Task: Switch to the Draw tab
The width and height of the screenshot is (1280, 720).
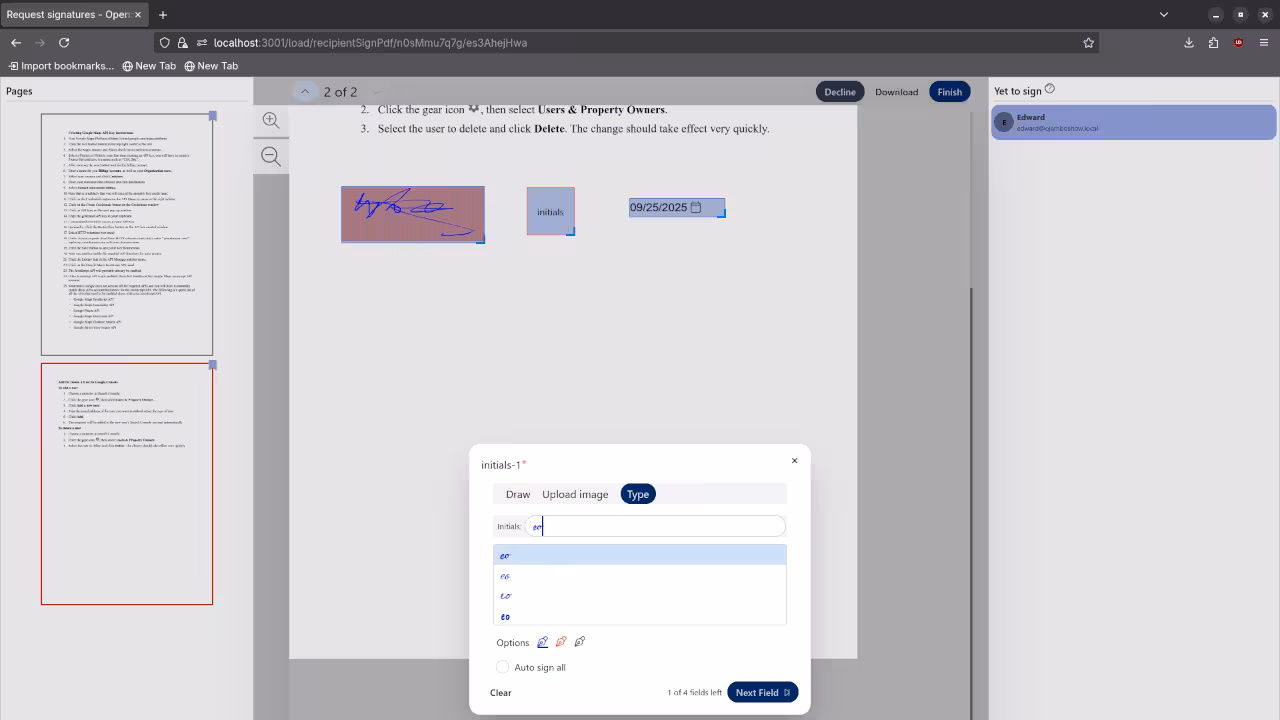Action: point(518,494)
